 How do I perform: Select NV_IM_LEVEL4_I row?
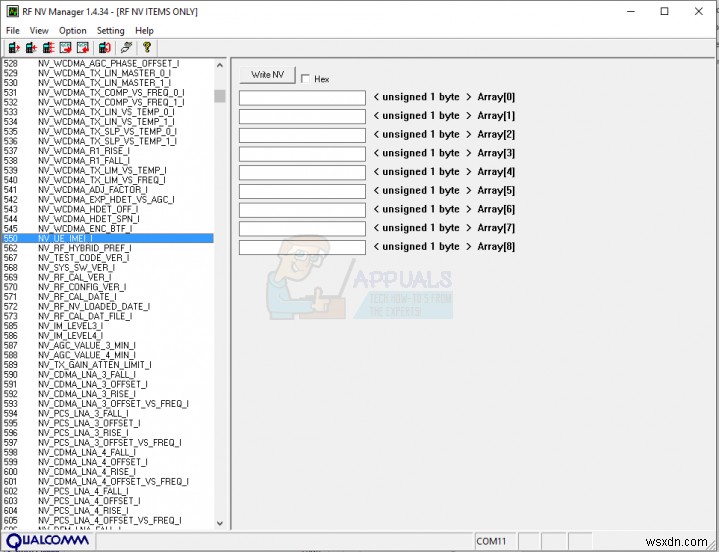[108, 336]
